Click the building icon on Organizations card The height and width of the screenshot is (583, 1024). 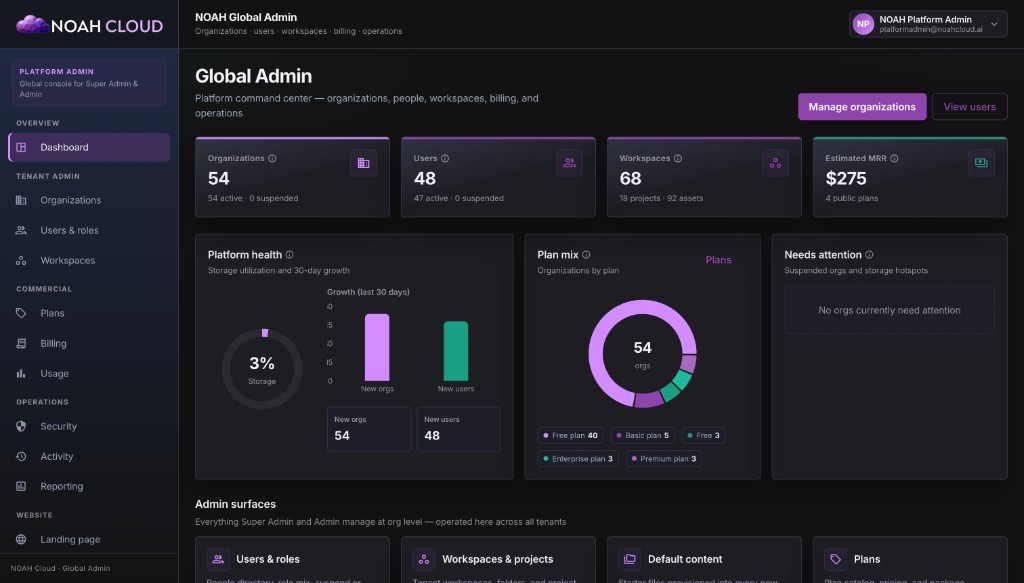tap(364, 163)
